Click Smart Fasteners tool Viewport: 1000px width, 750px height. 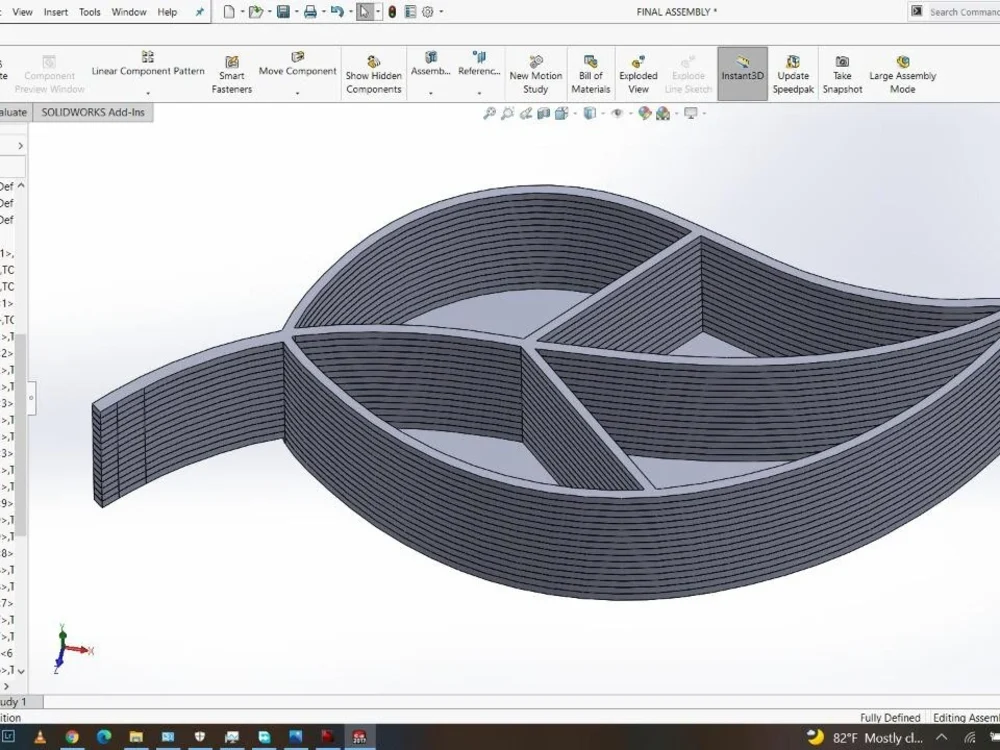point(232,75)
